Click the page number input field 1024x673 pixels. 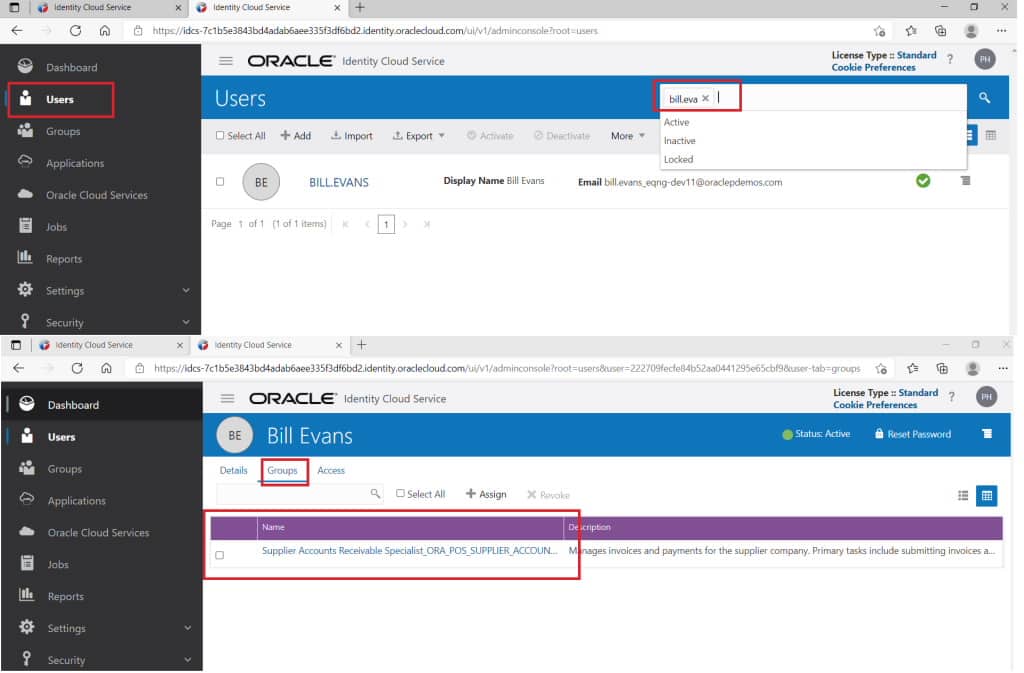pos(386,224)
